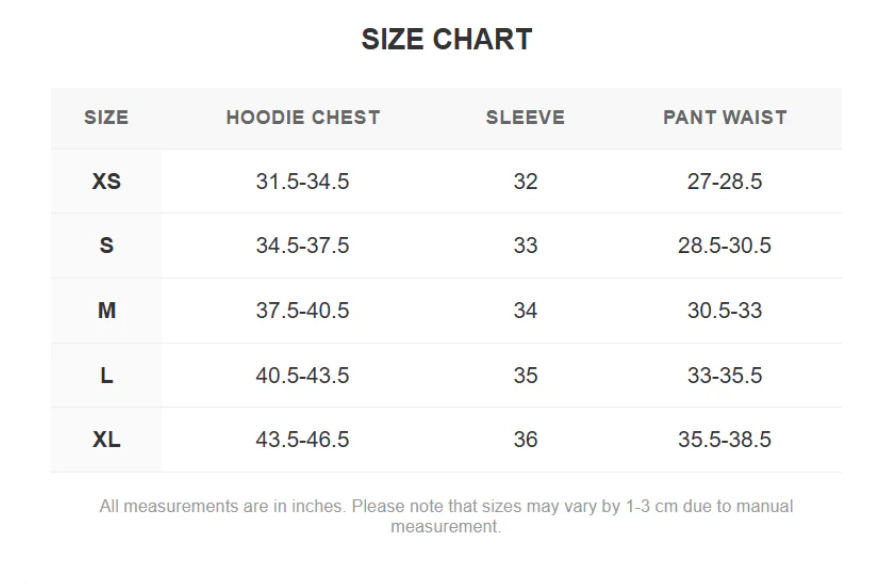Click the 35.5-38.5 pant waist value
This screenshot has height=584, width=894.
tap(724, 440)
